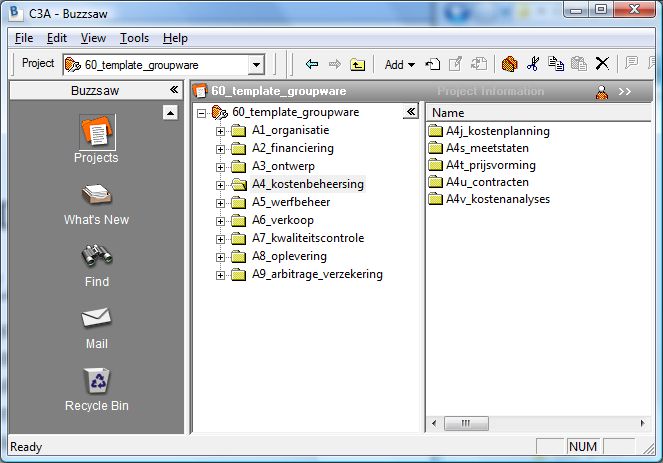Image resolution: width=663 pixels, height=463 pixels.
Task: Sort by the Name column header
Action: click(538, 113)
